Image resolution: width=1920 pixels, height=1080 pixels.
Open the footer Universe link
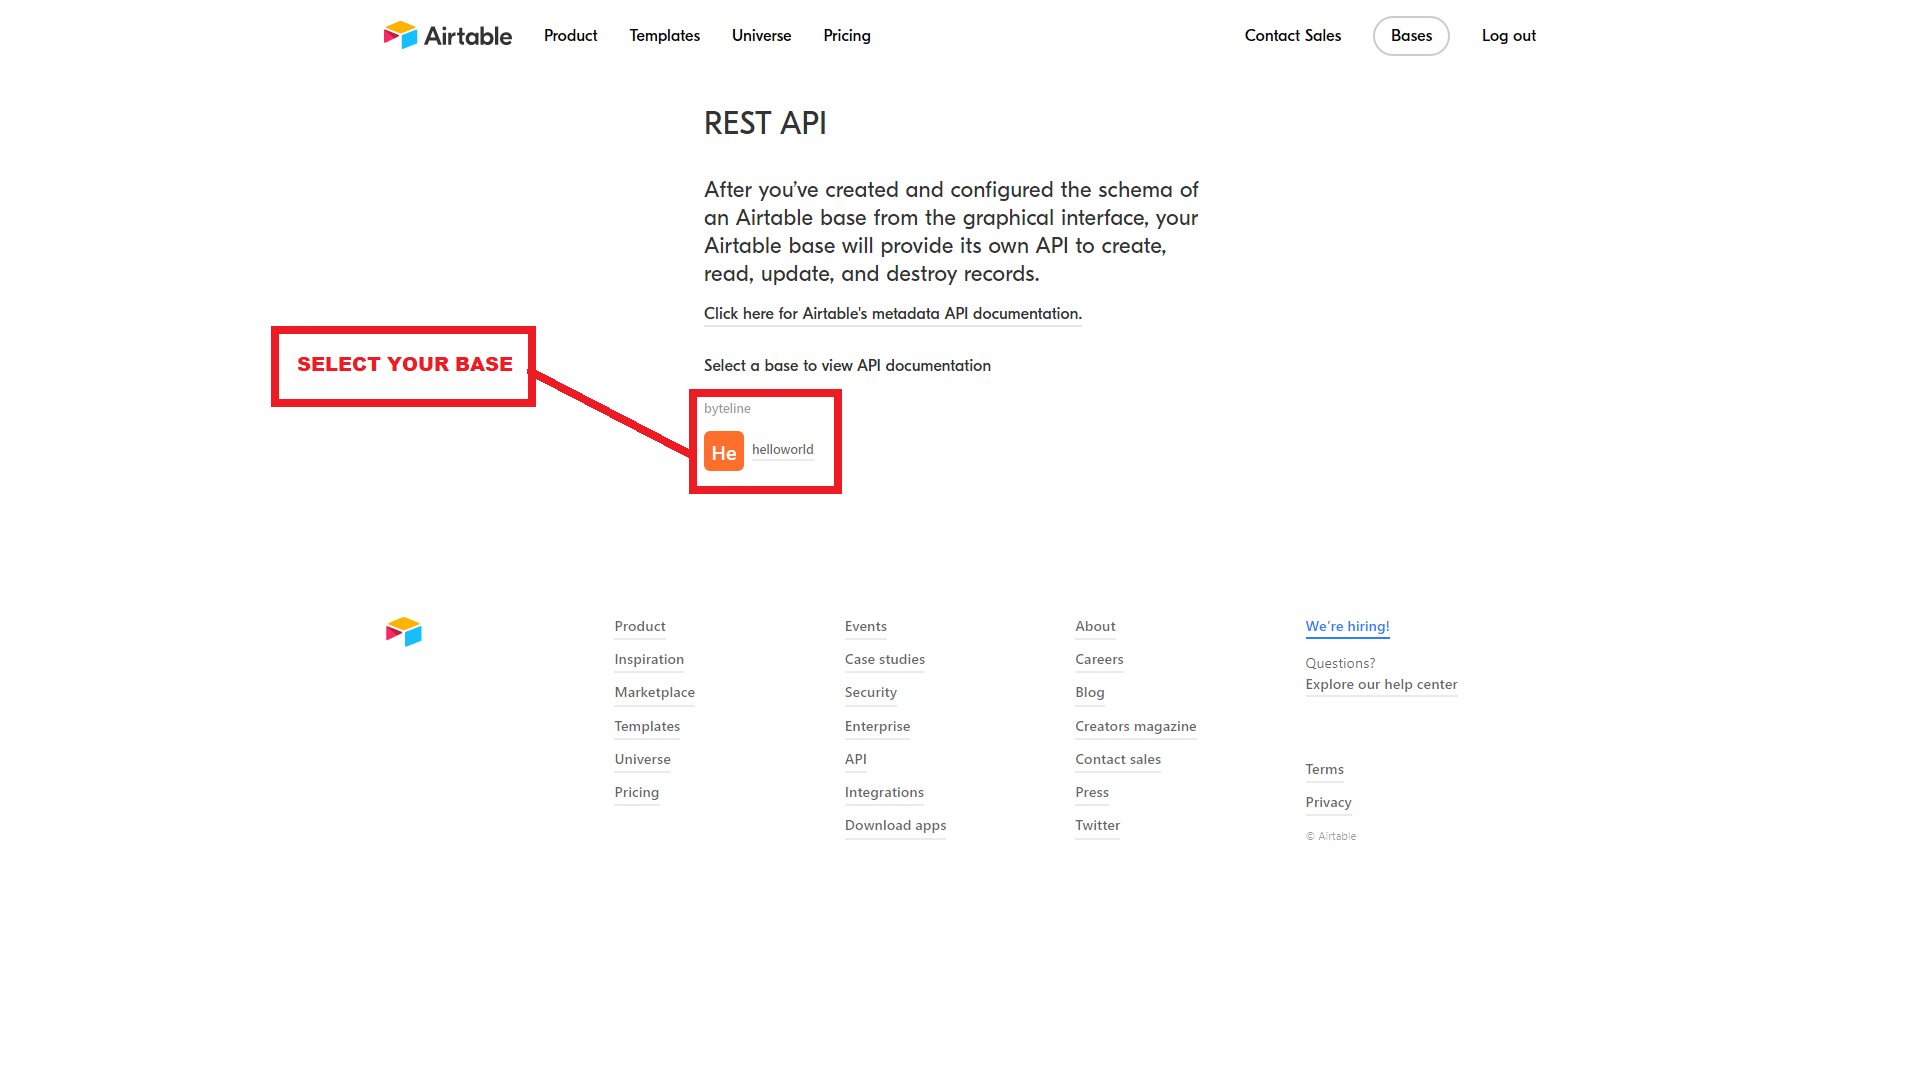point(643,760)
